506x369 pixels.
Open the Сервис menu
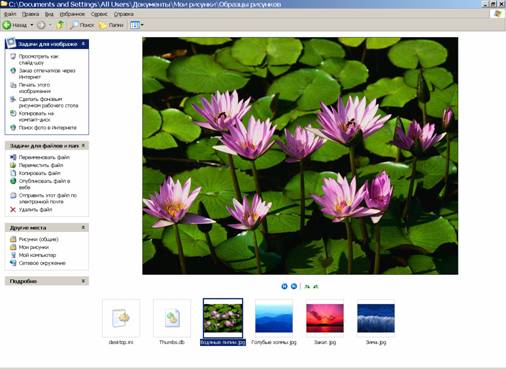pyautogui.click(x=99, y=14)
